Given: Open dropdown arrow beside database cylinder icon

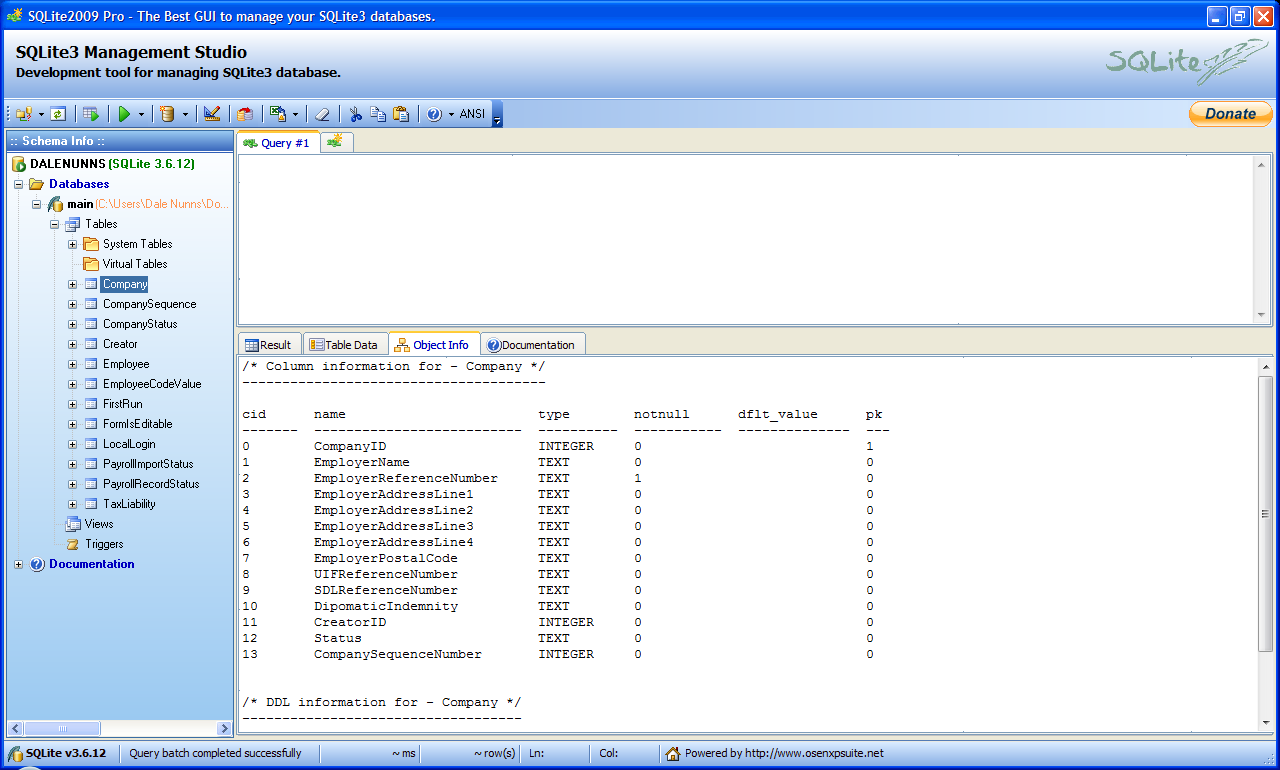Looking at the screenshot, I should pos(185,115).
